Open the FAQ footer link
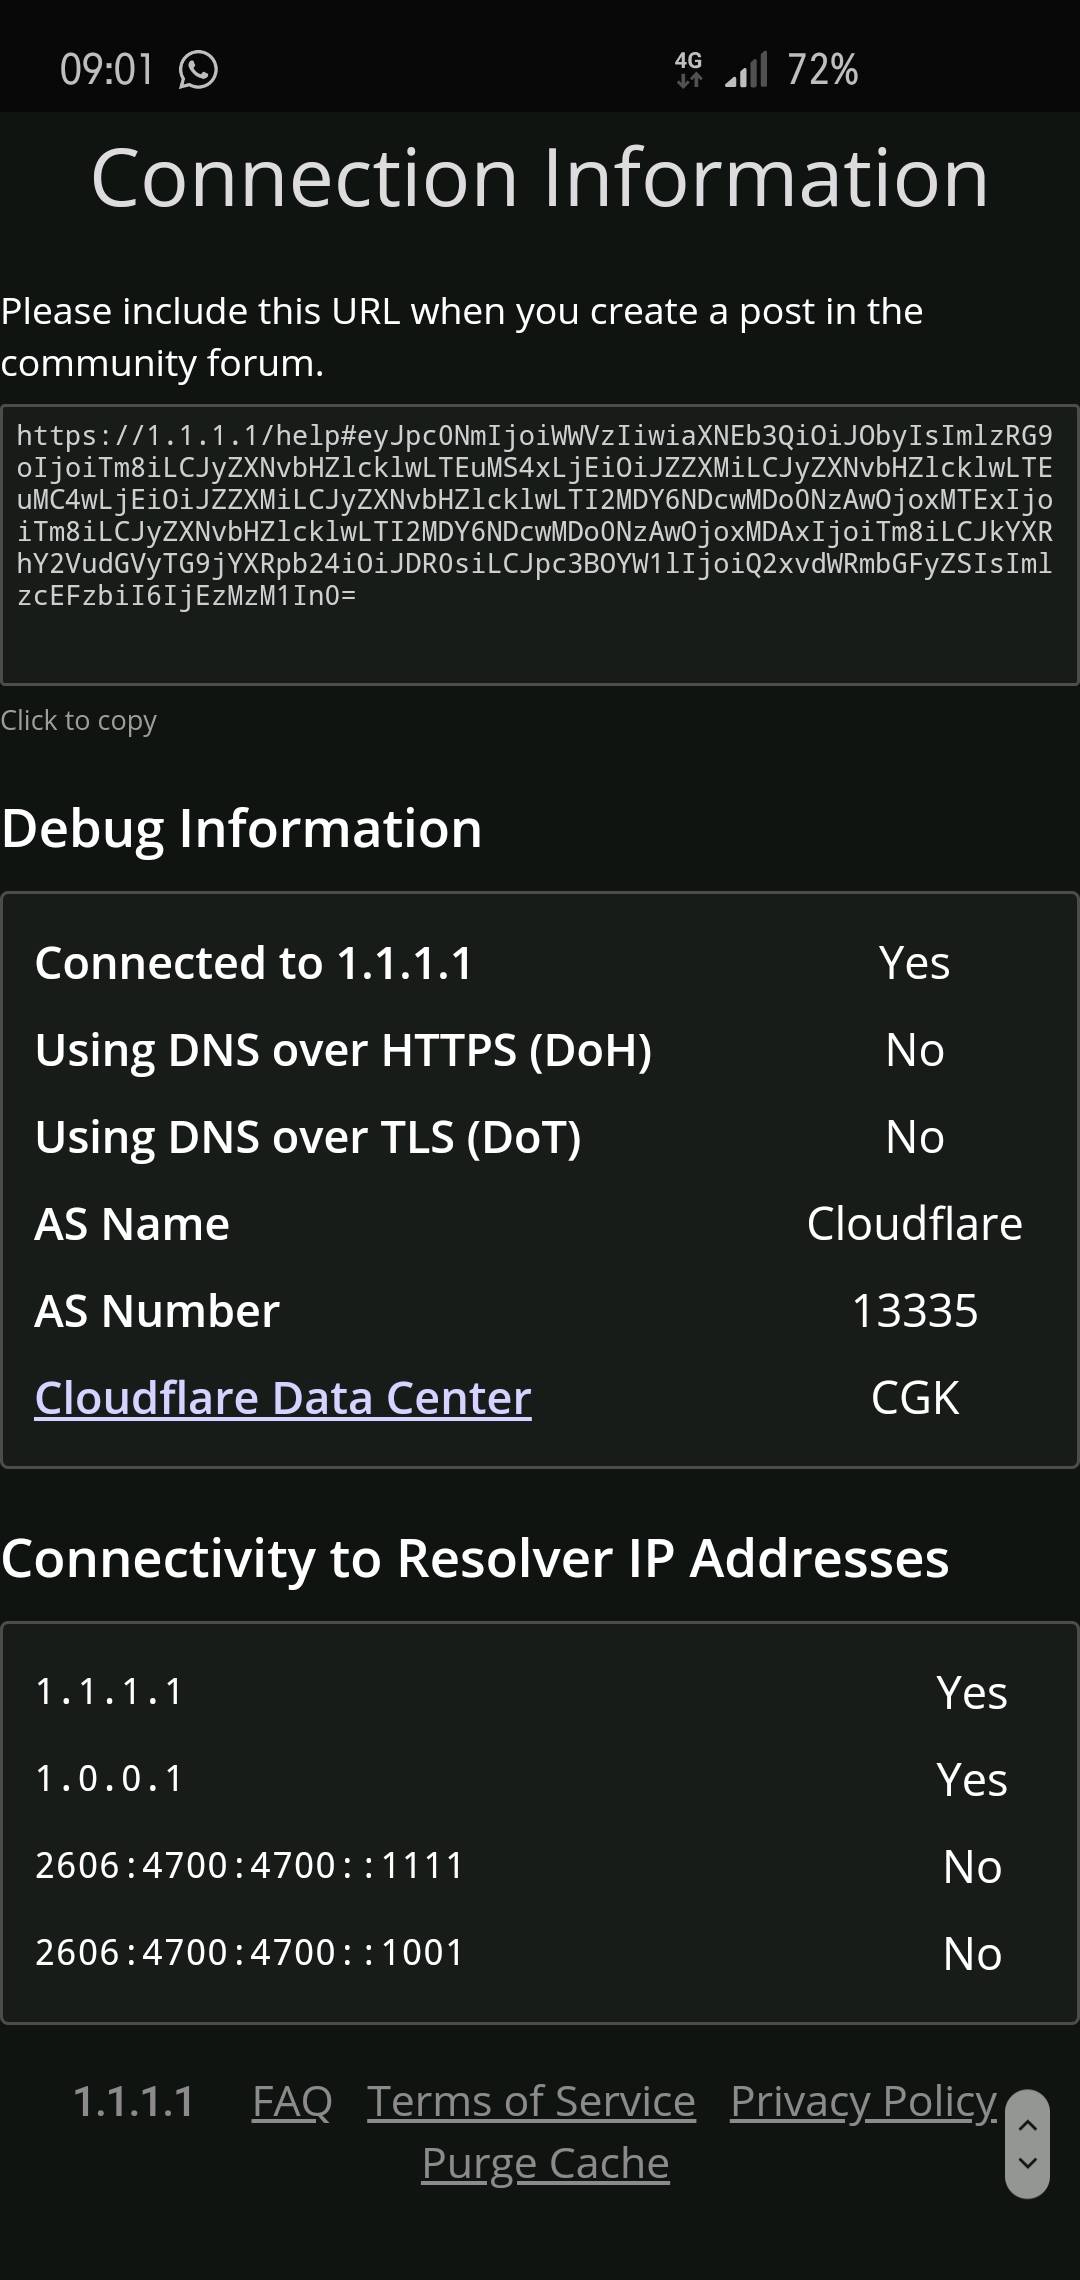 click(292, 2101)
